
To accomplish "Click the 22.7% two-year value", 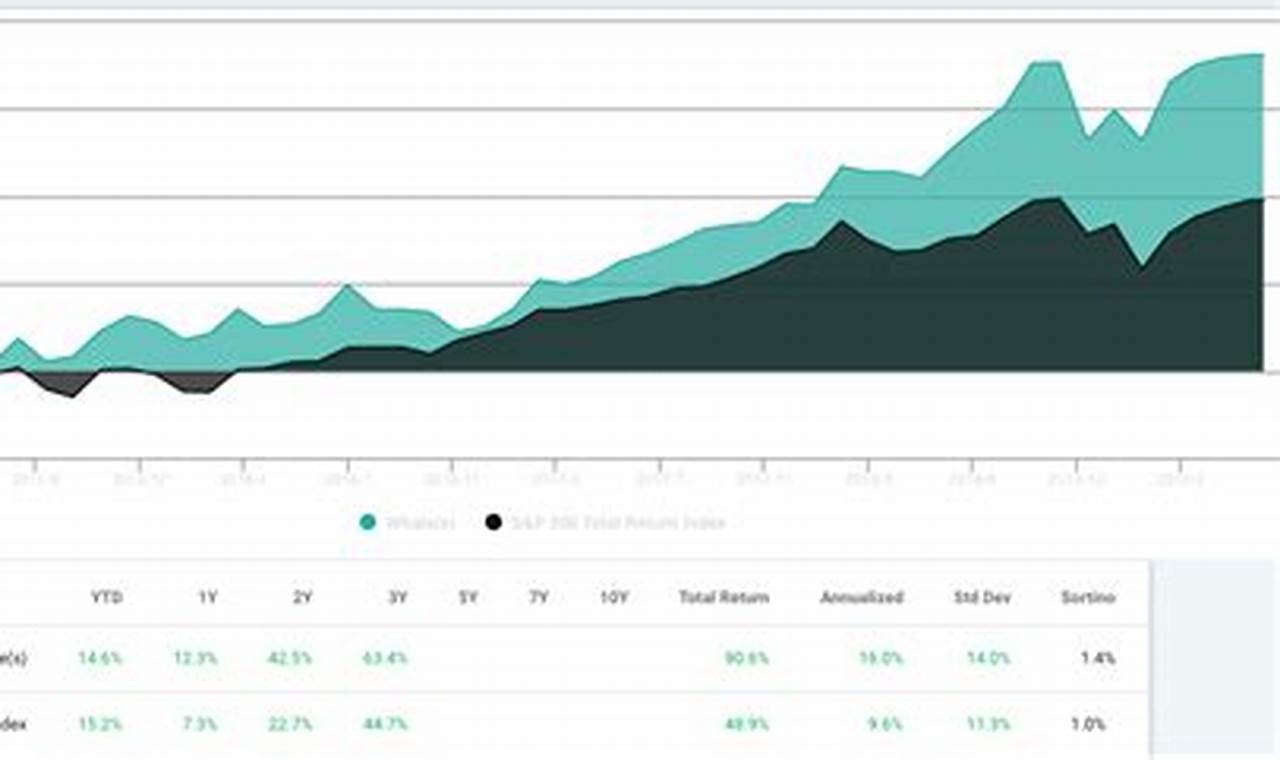I will tap(290, 725).
